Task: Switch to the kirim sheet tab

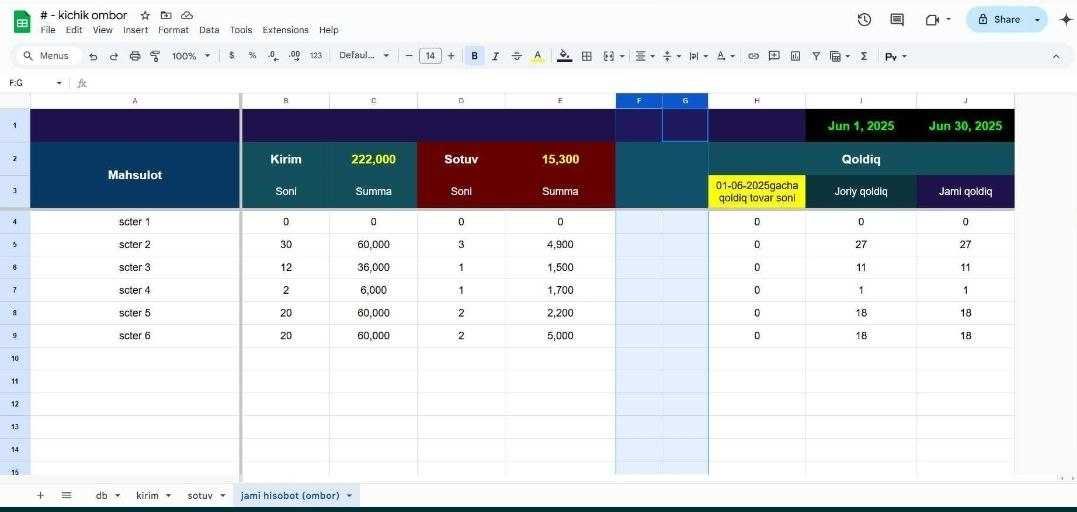Action: (147, 496)
